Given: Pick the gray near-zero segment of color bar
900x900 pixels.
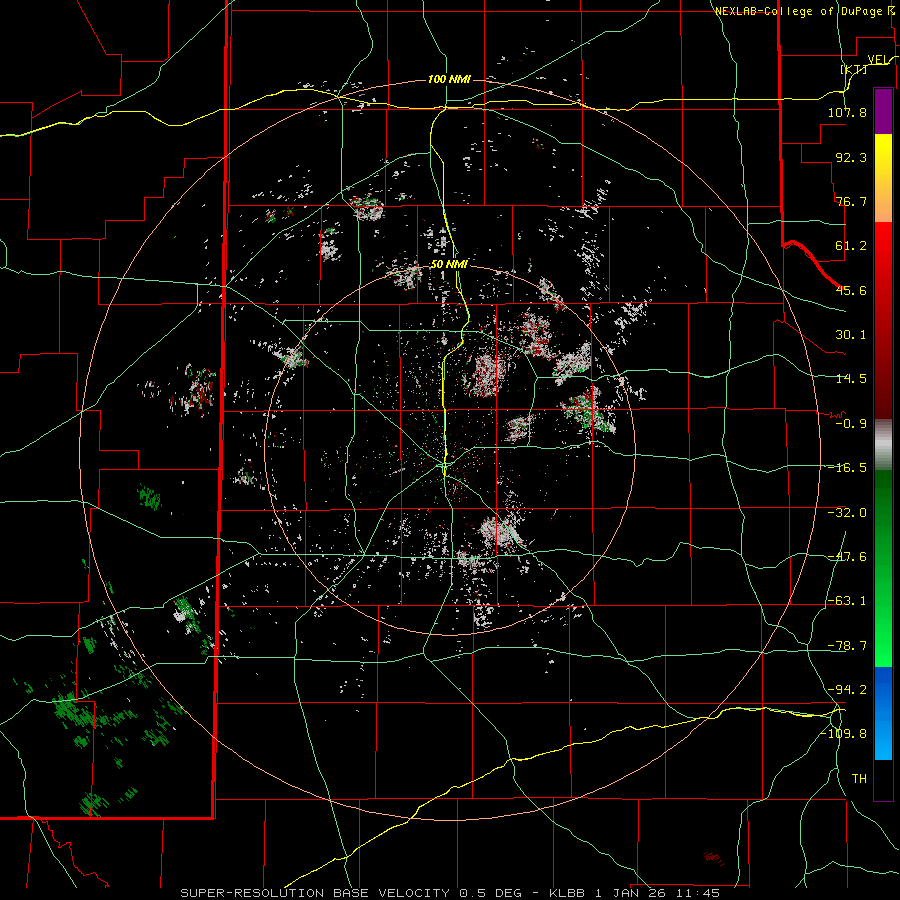Looking at the screenshot, I should (883, 445).
